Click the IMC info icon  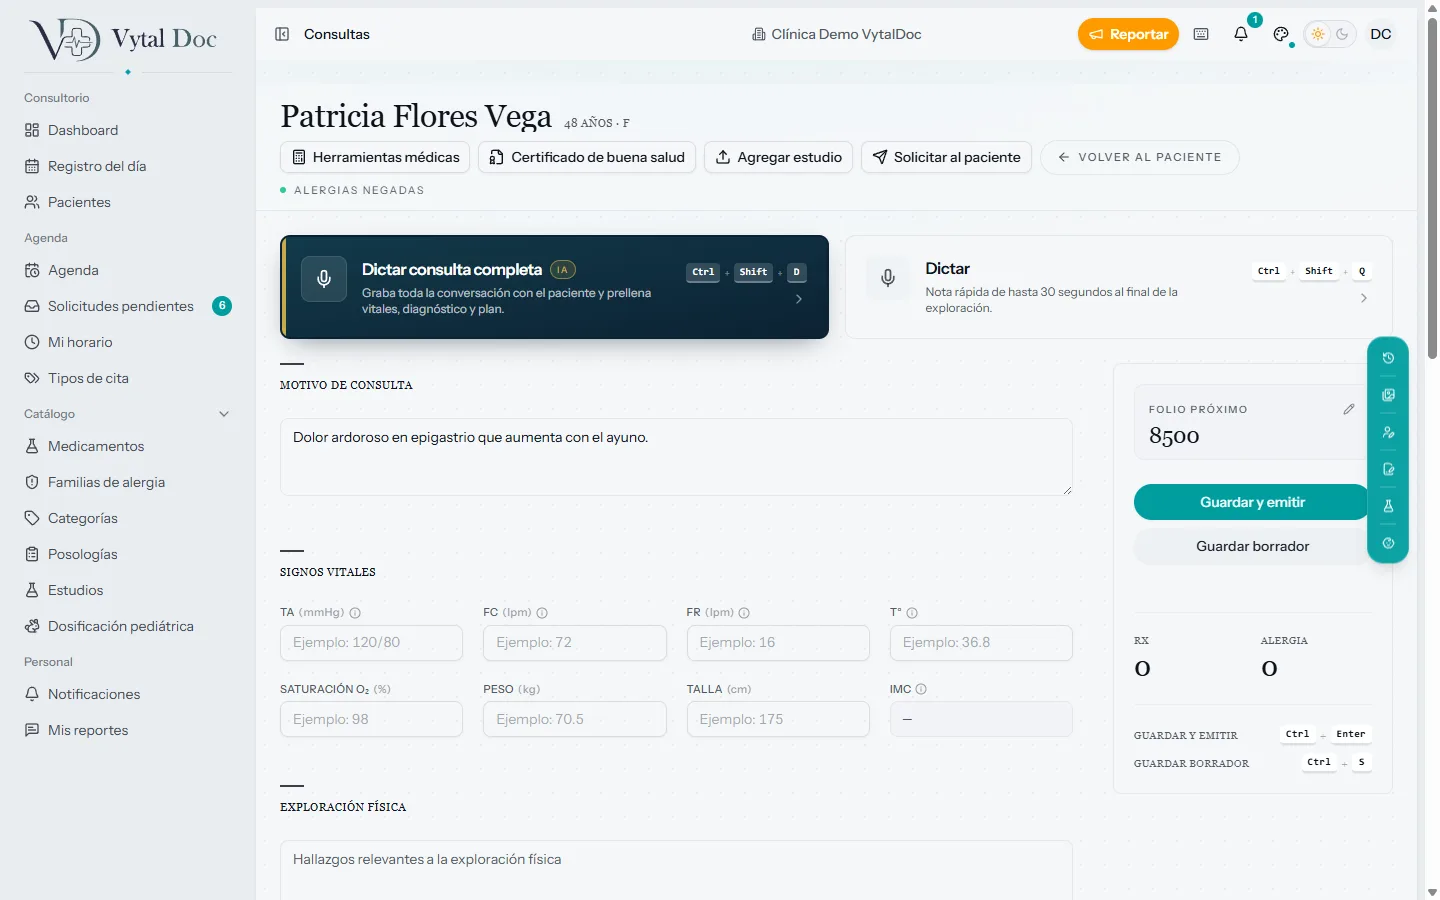pos(921,689)
